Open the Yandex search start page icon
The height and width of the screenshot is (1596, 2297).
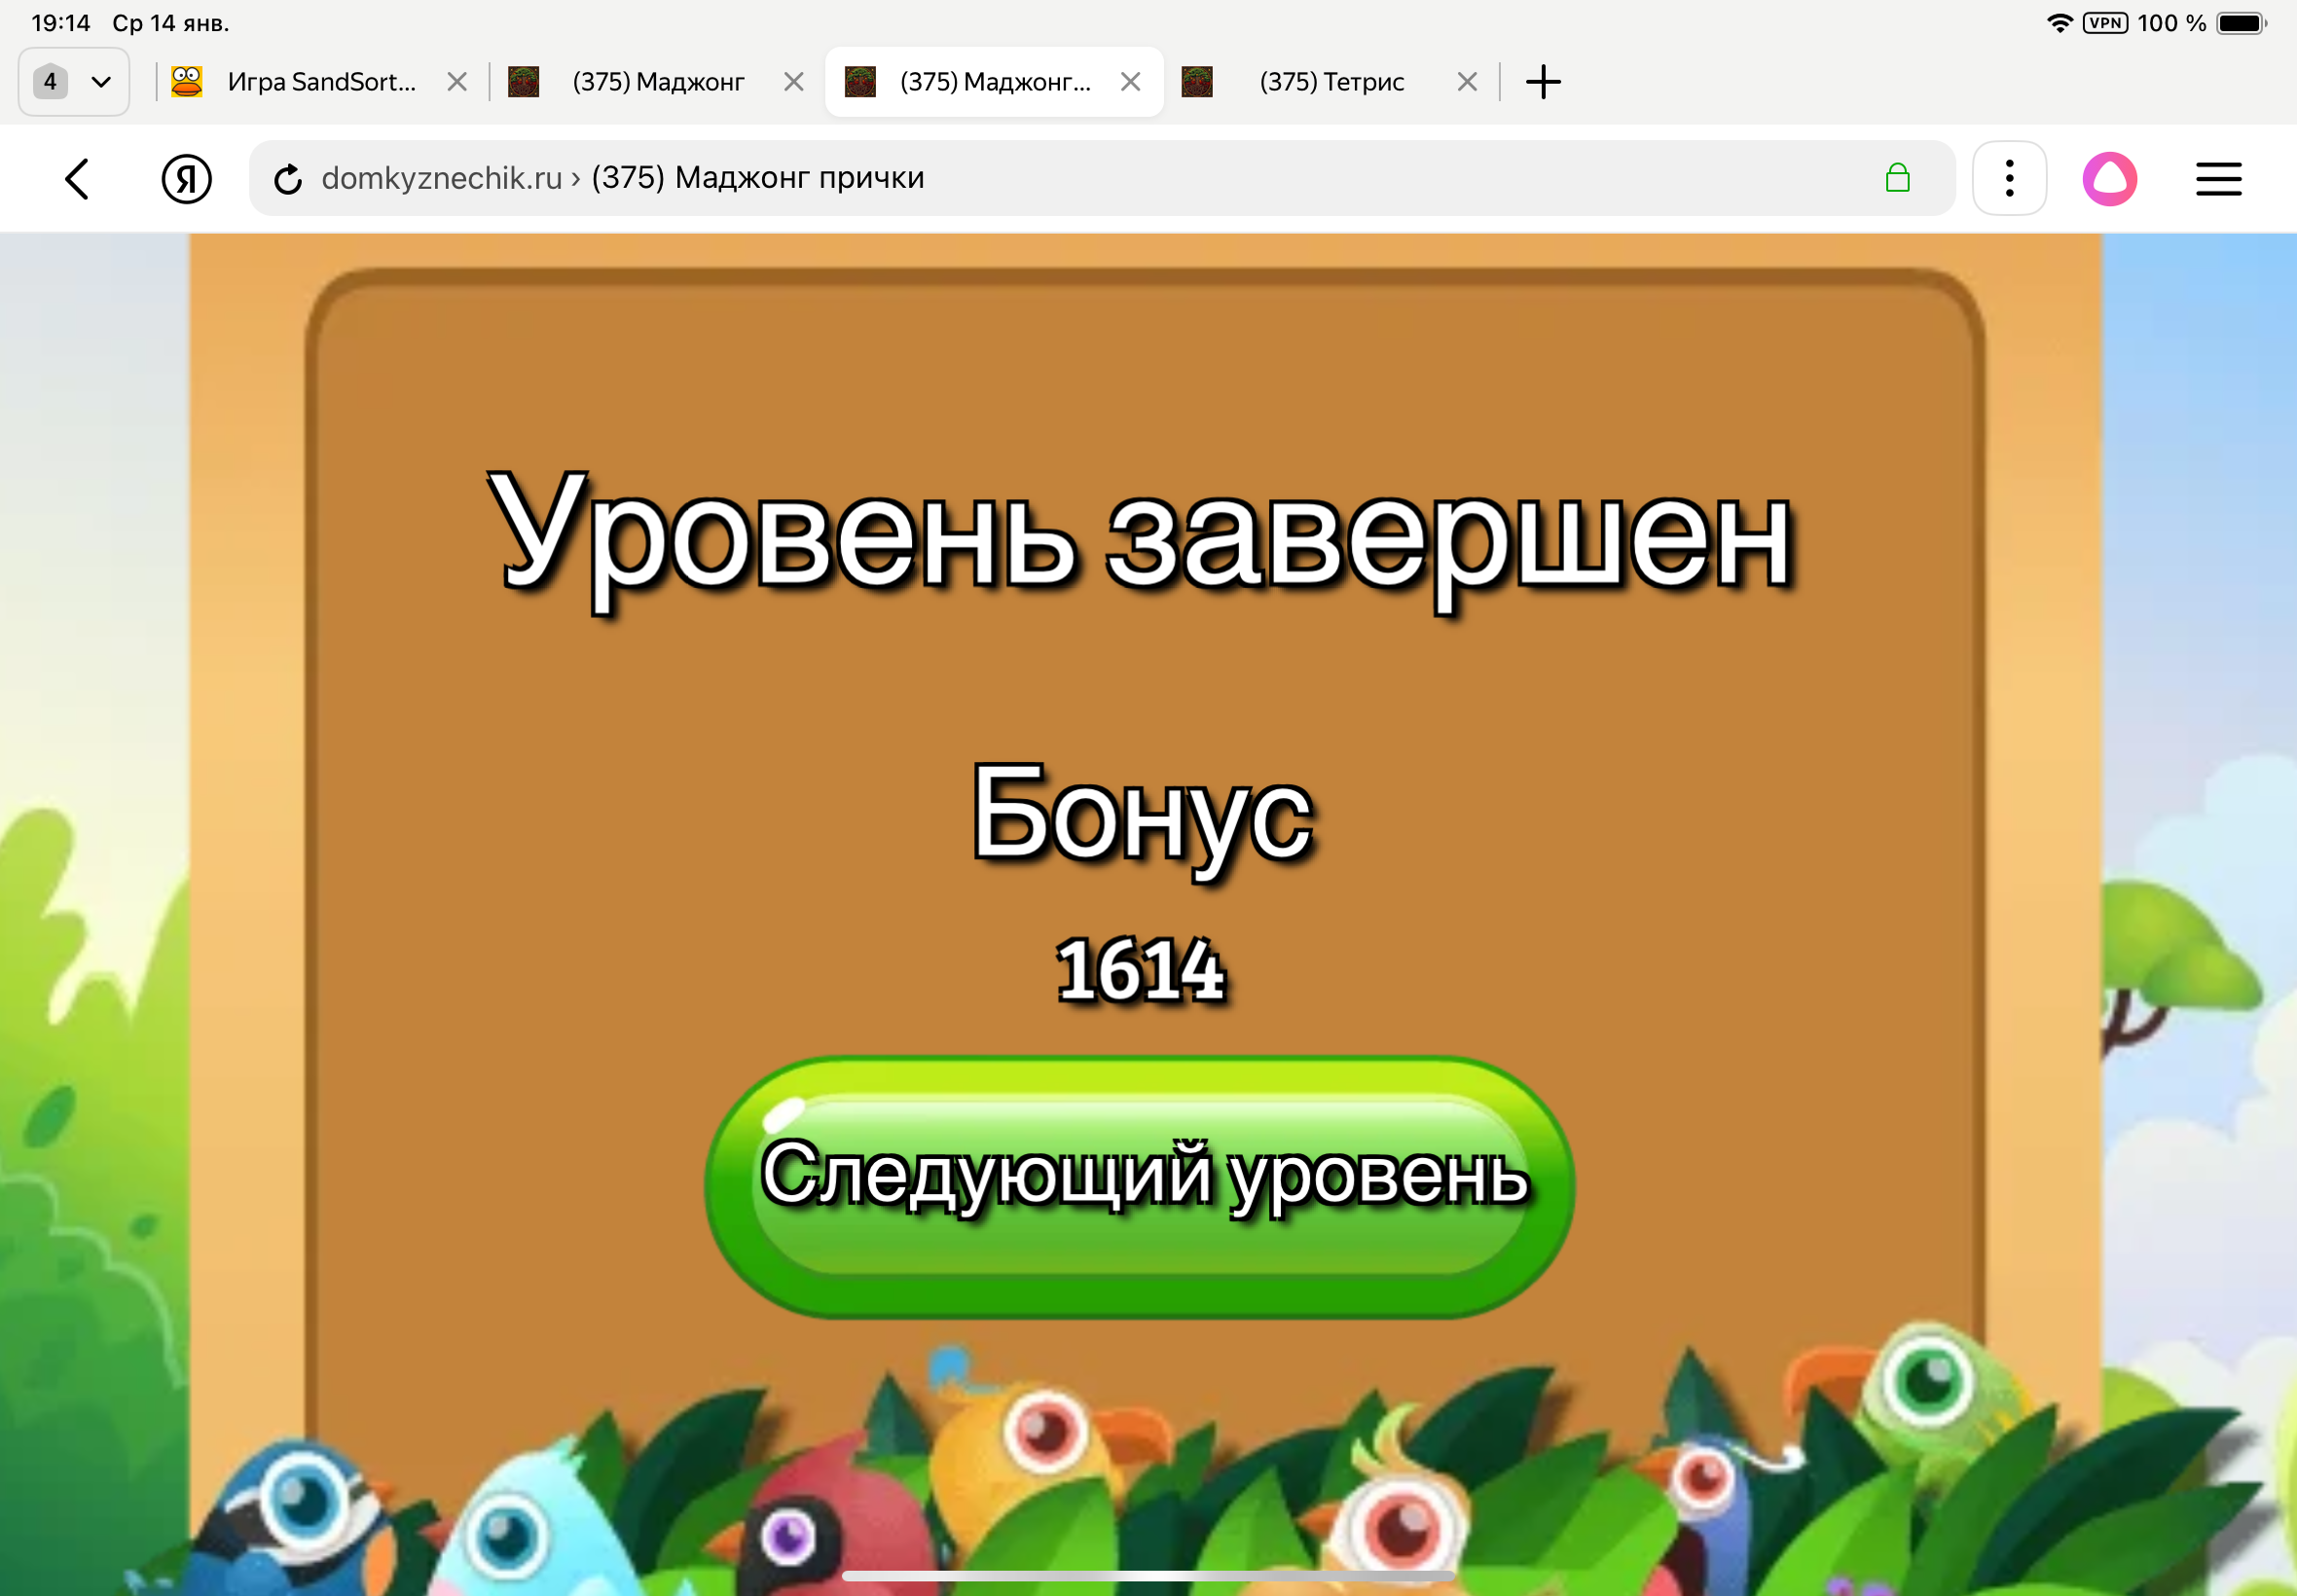(186, 178)
